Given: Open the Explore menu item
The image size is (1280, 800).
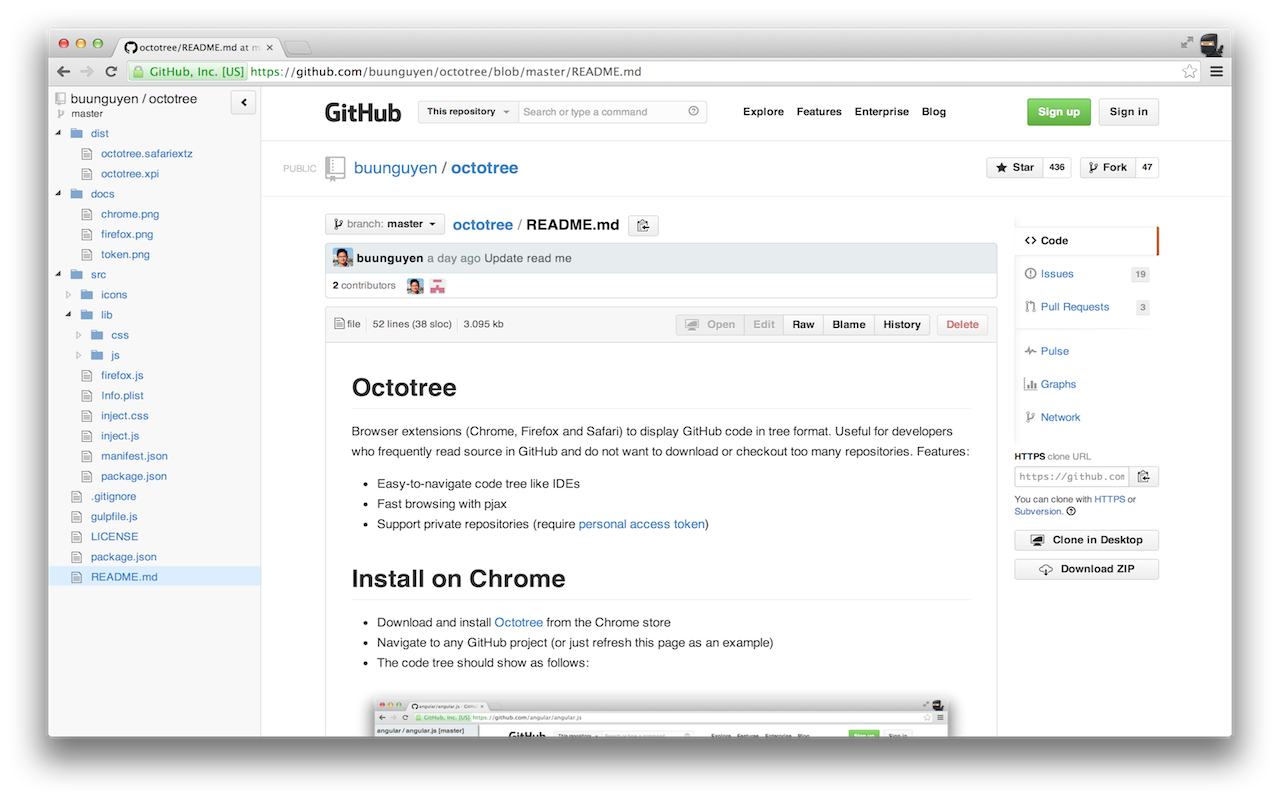Looking at the screenshot, I should [763, 112].
